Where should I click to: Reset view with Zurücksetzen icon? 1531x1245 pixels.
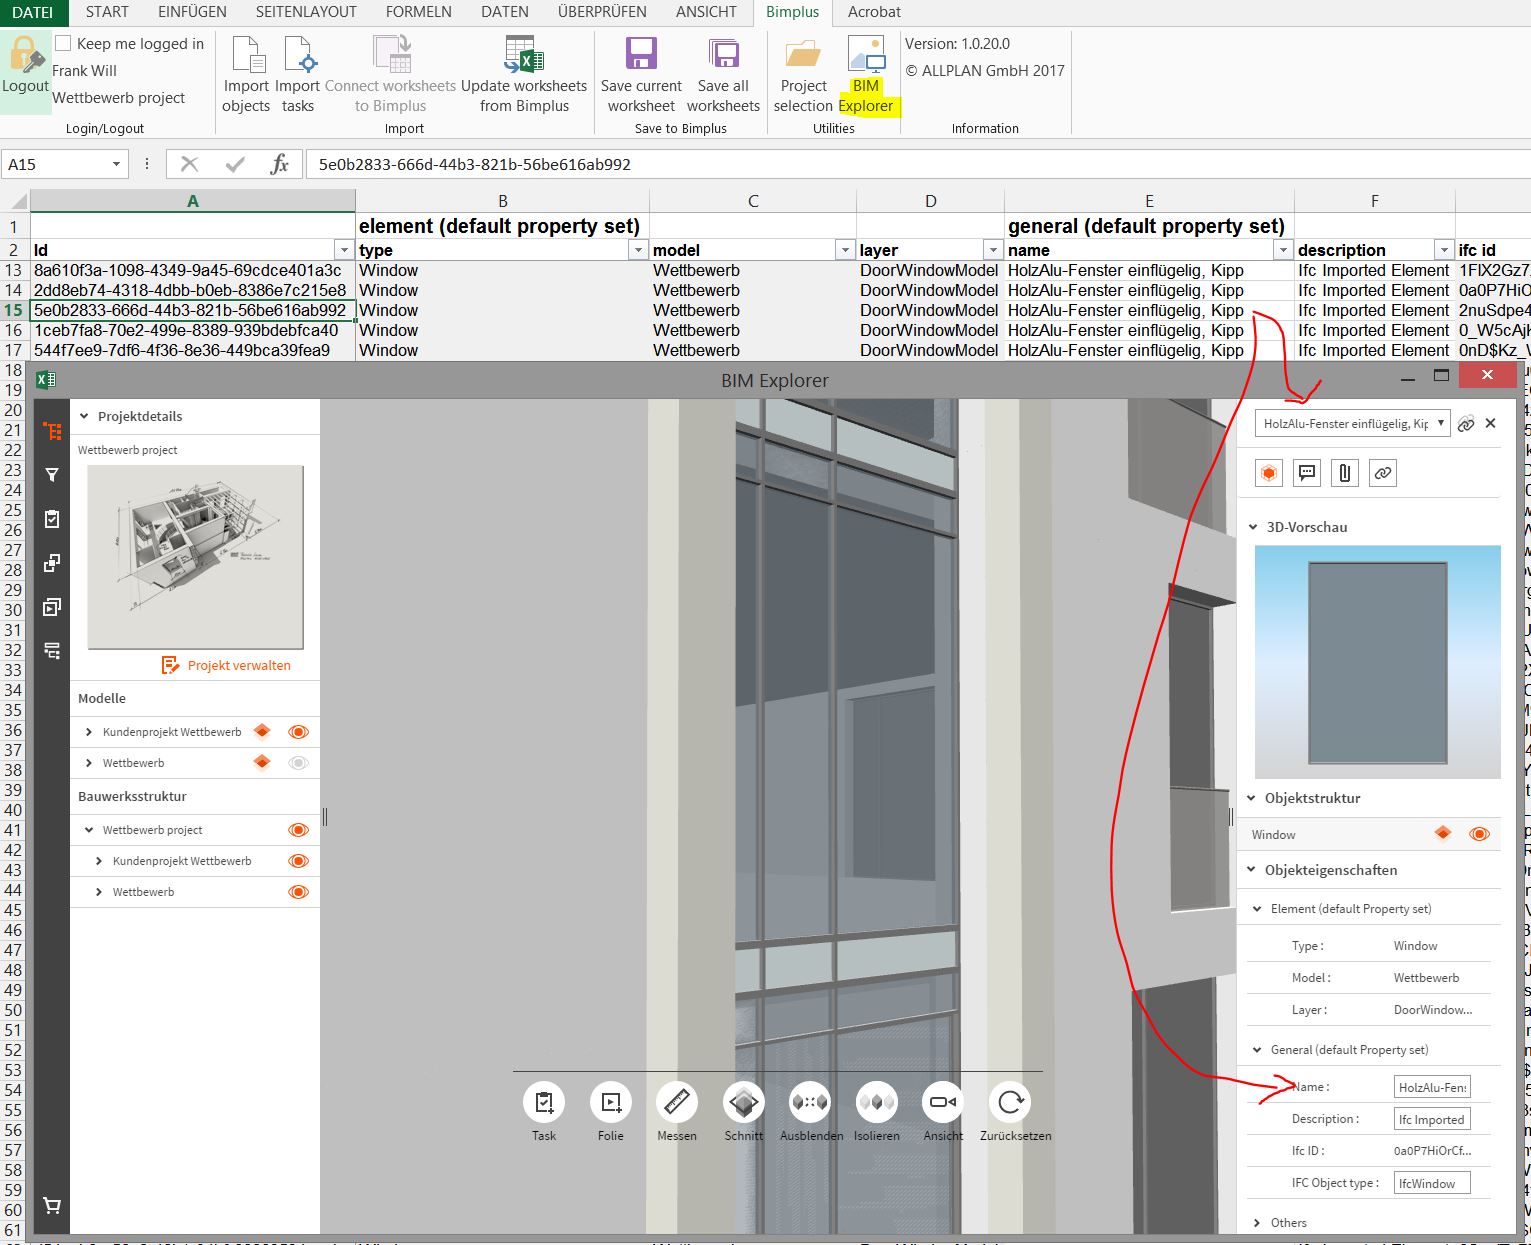(x=1010, y=1102)
